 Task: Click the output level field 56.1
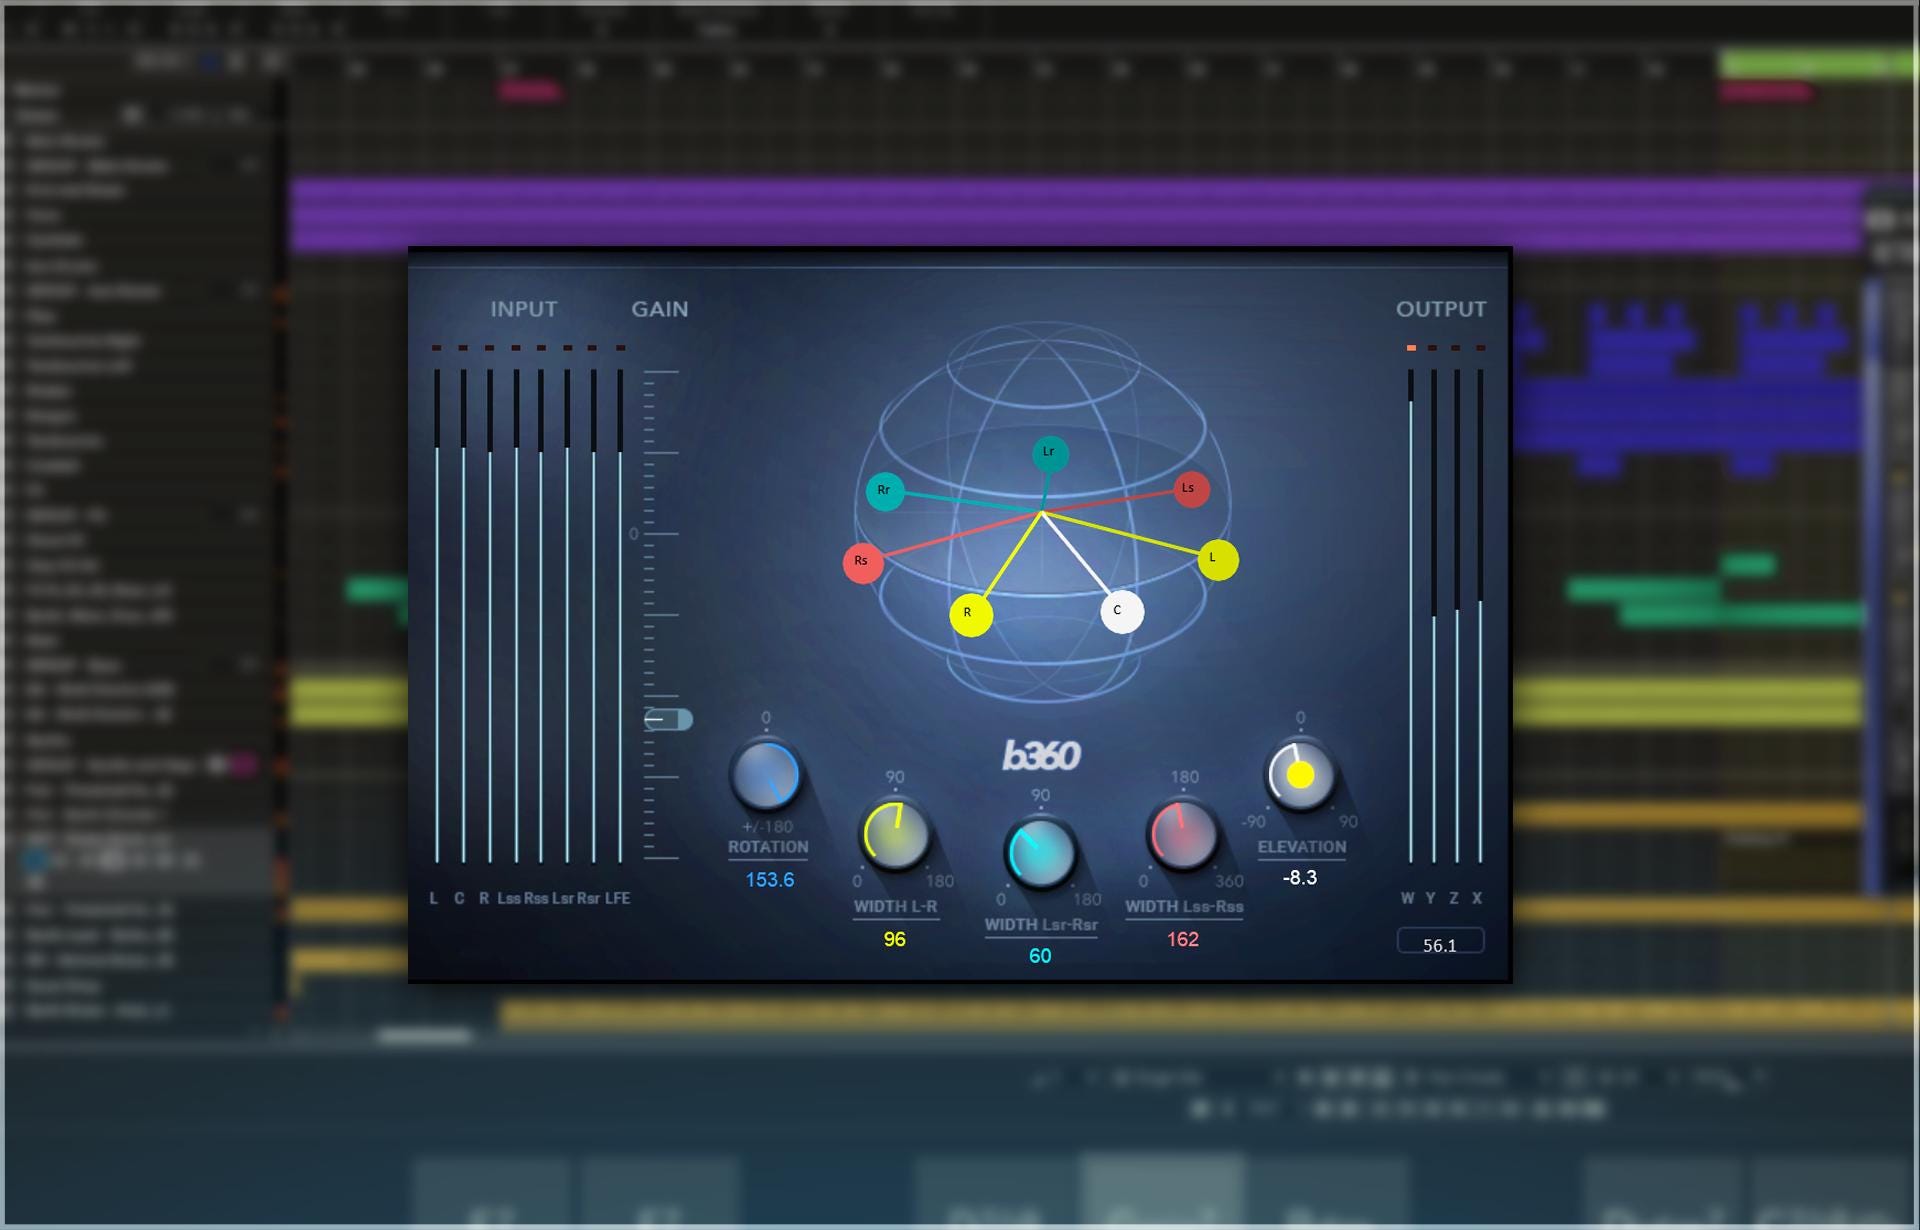[1440, 942]
